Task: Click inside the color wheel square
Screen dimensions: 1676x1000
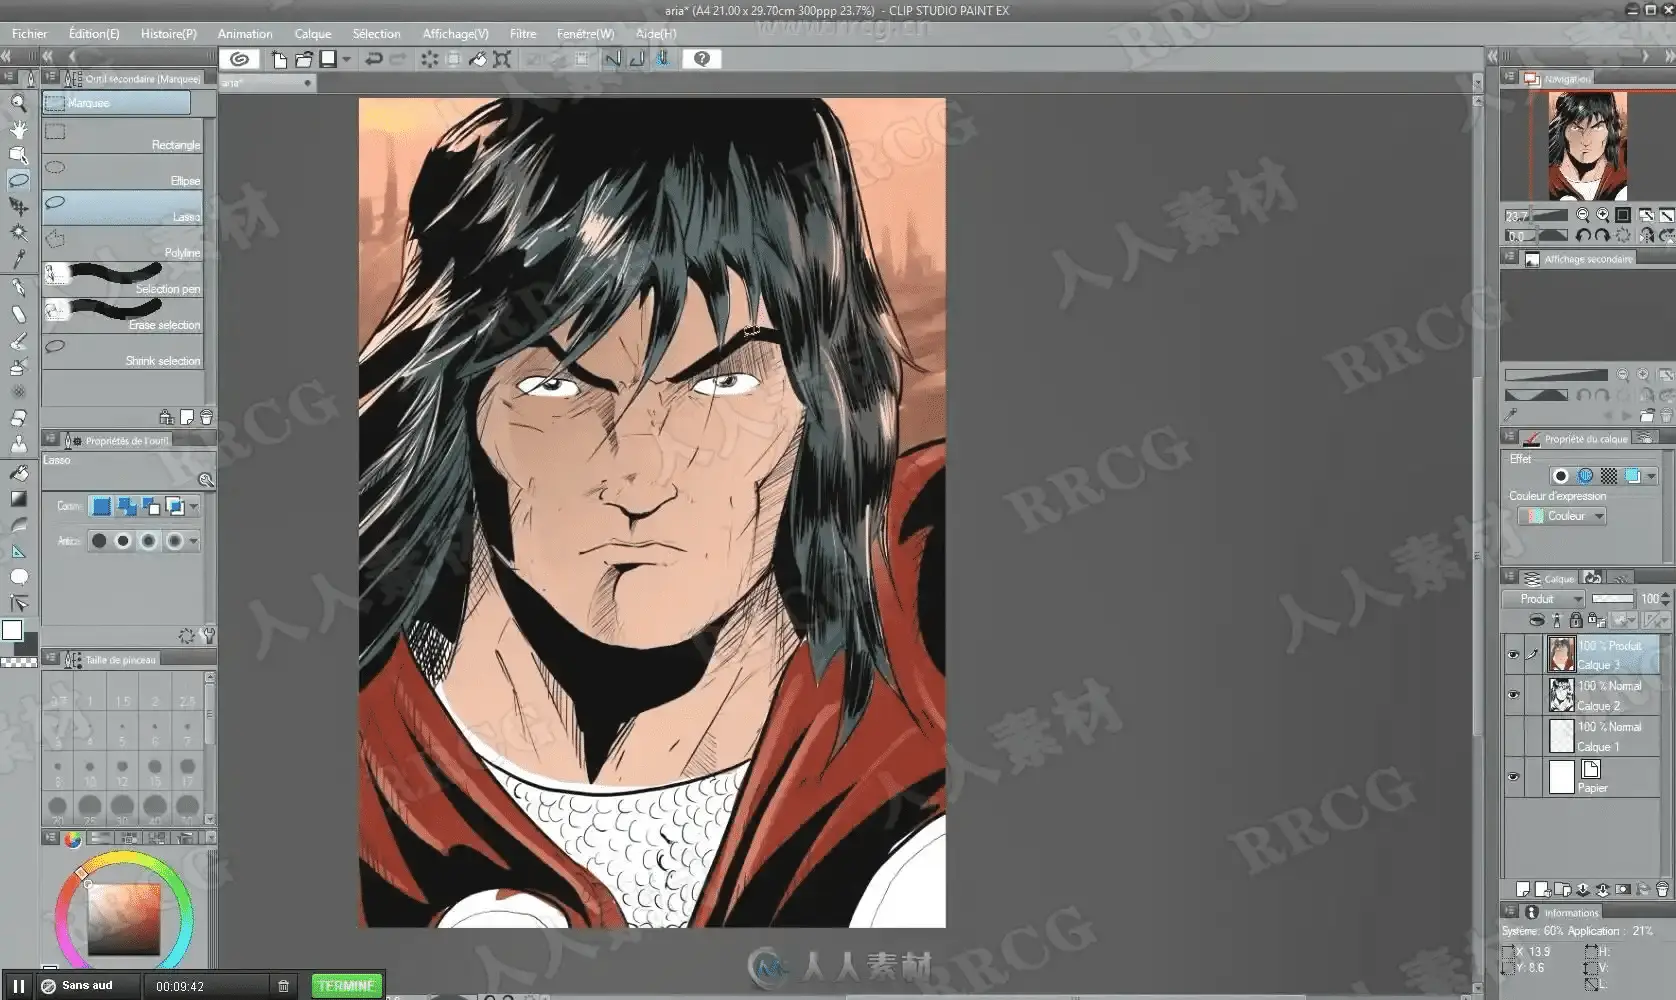Action: pyautogui.click(x=124, y=919)
